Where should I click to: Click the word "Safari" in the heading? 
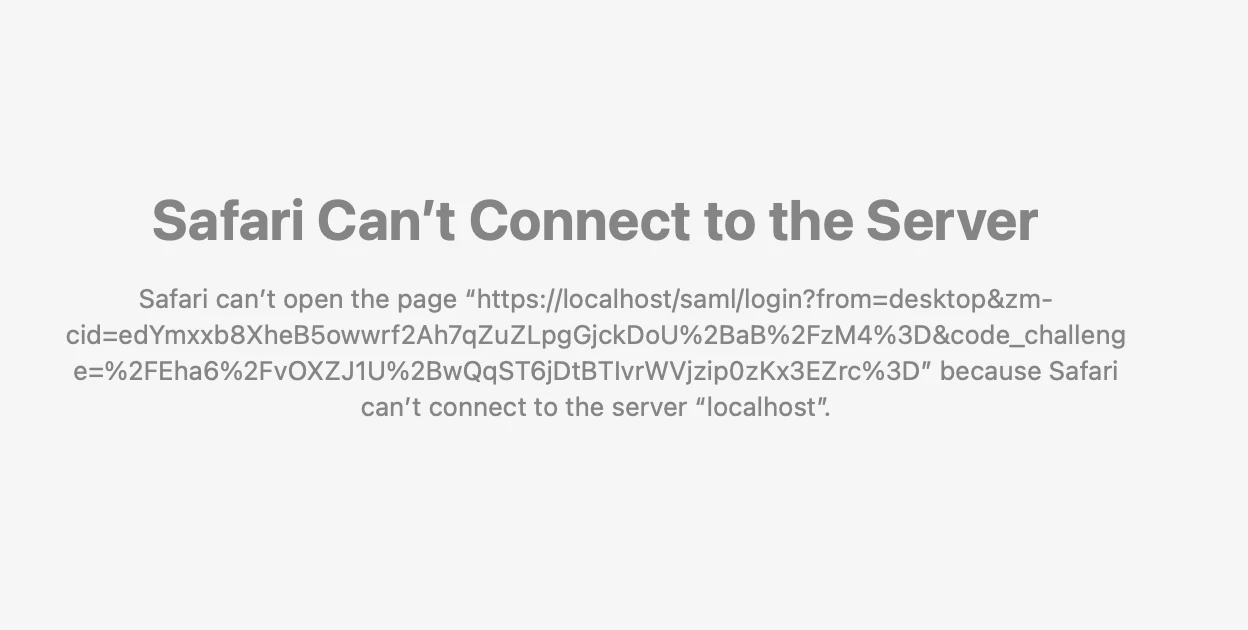228,221
